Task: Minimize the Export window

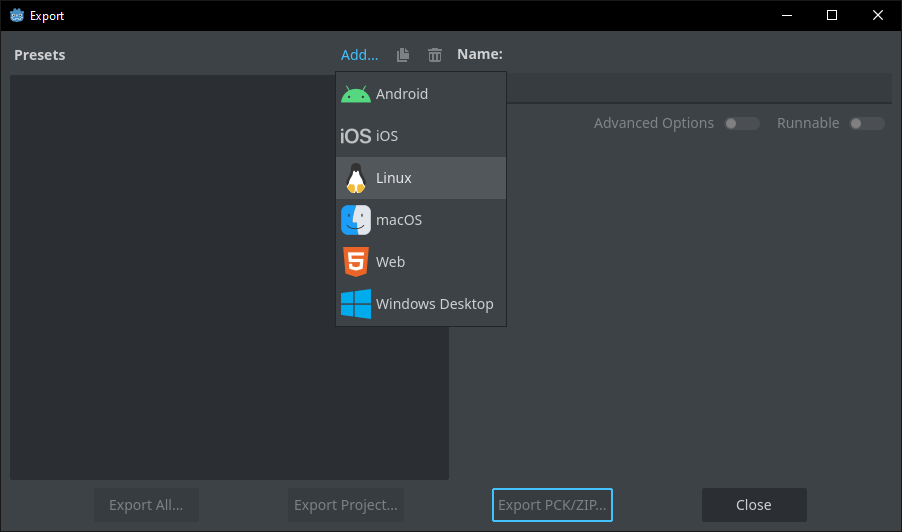Action: [787, 16]
